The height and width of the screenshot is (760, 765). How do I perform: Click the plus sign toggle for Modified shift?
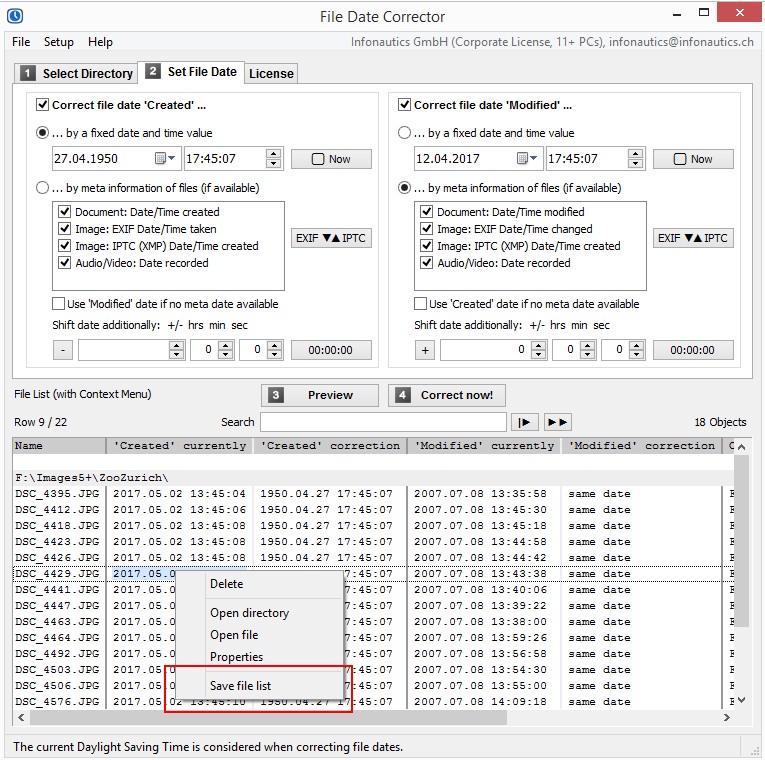425,350
